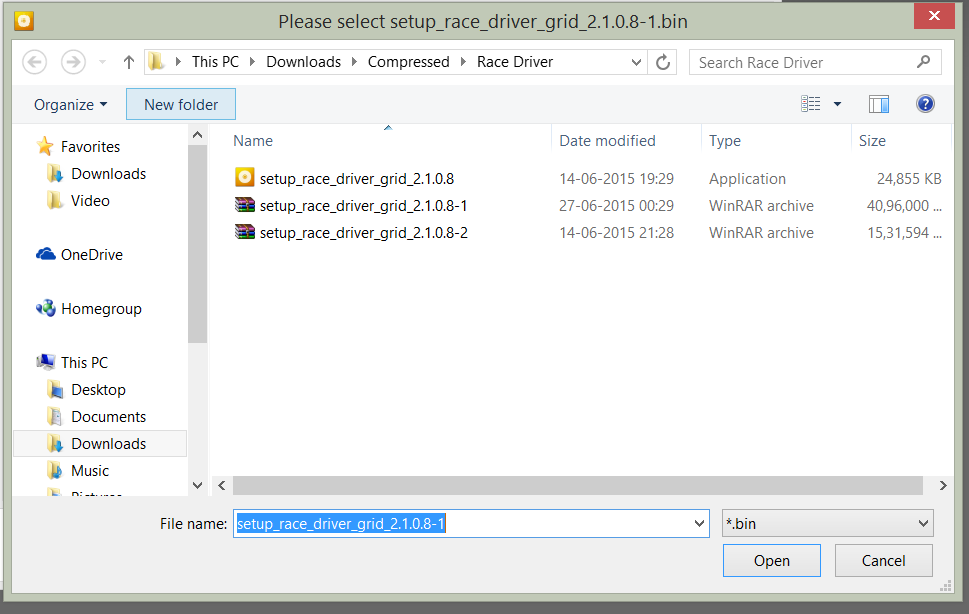
Task: Click the search magnifier icon
Action: click(923, 62)
